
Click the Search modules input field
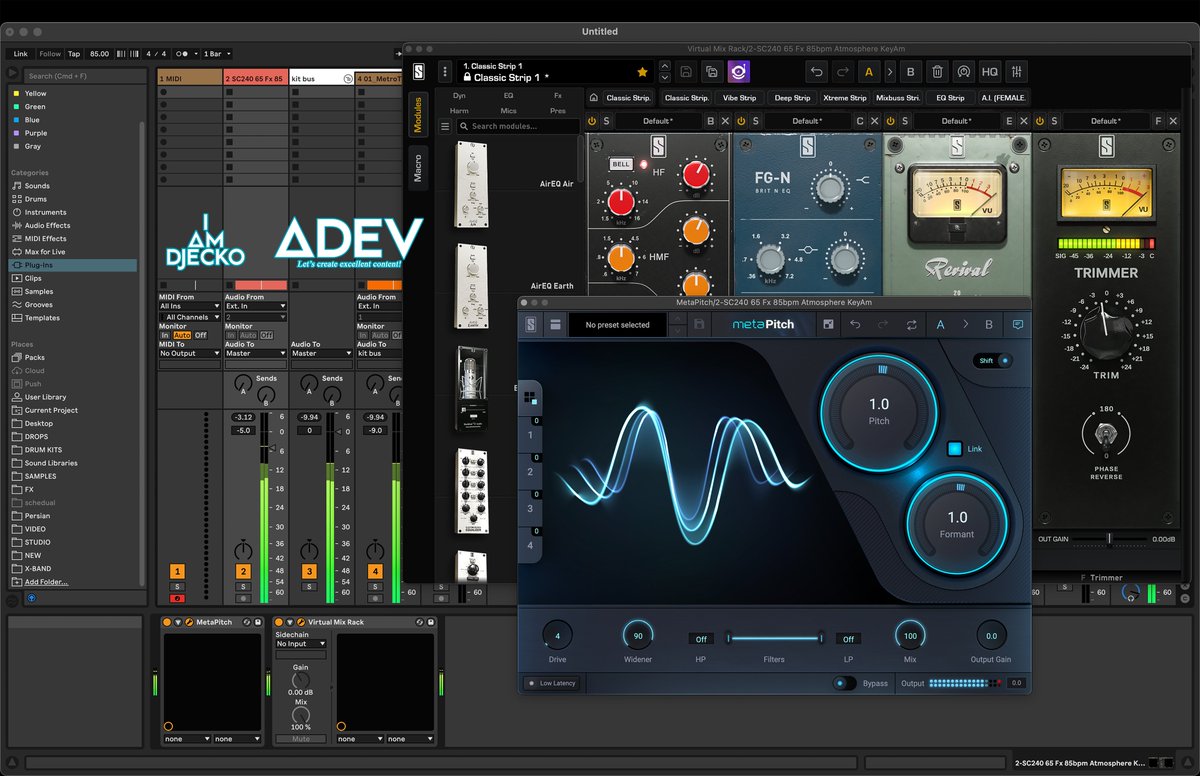[518, 126]
